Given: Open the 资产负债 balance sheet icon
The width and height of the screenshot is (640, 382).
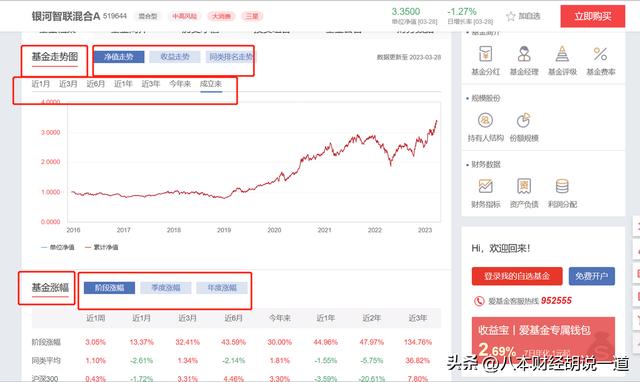Looking at the screenshot, I should (524, 186).
